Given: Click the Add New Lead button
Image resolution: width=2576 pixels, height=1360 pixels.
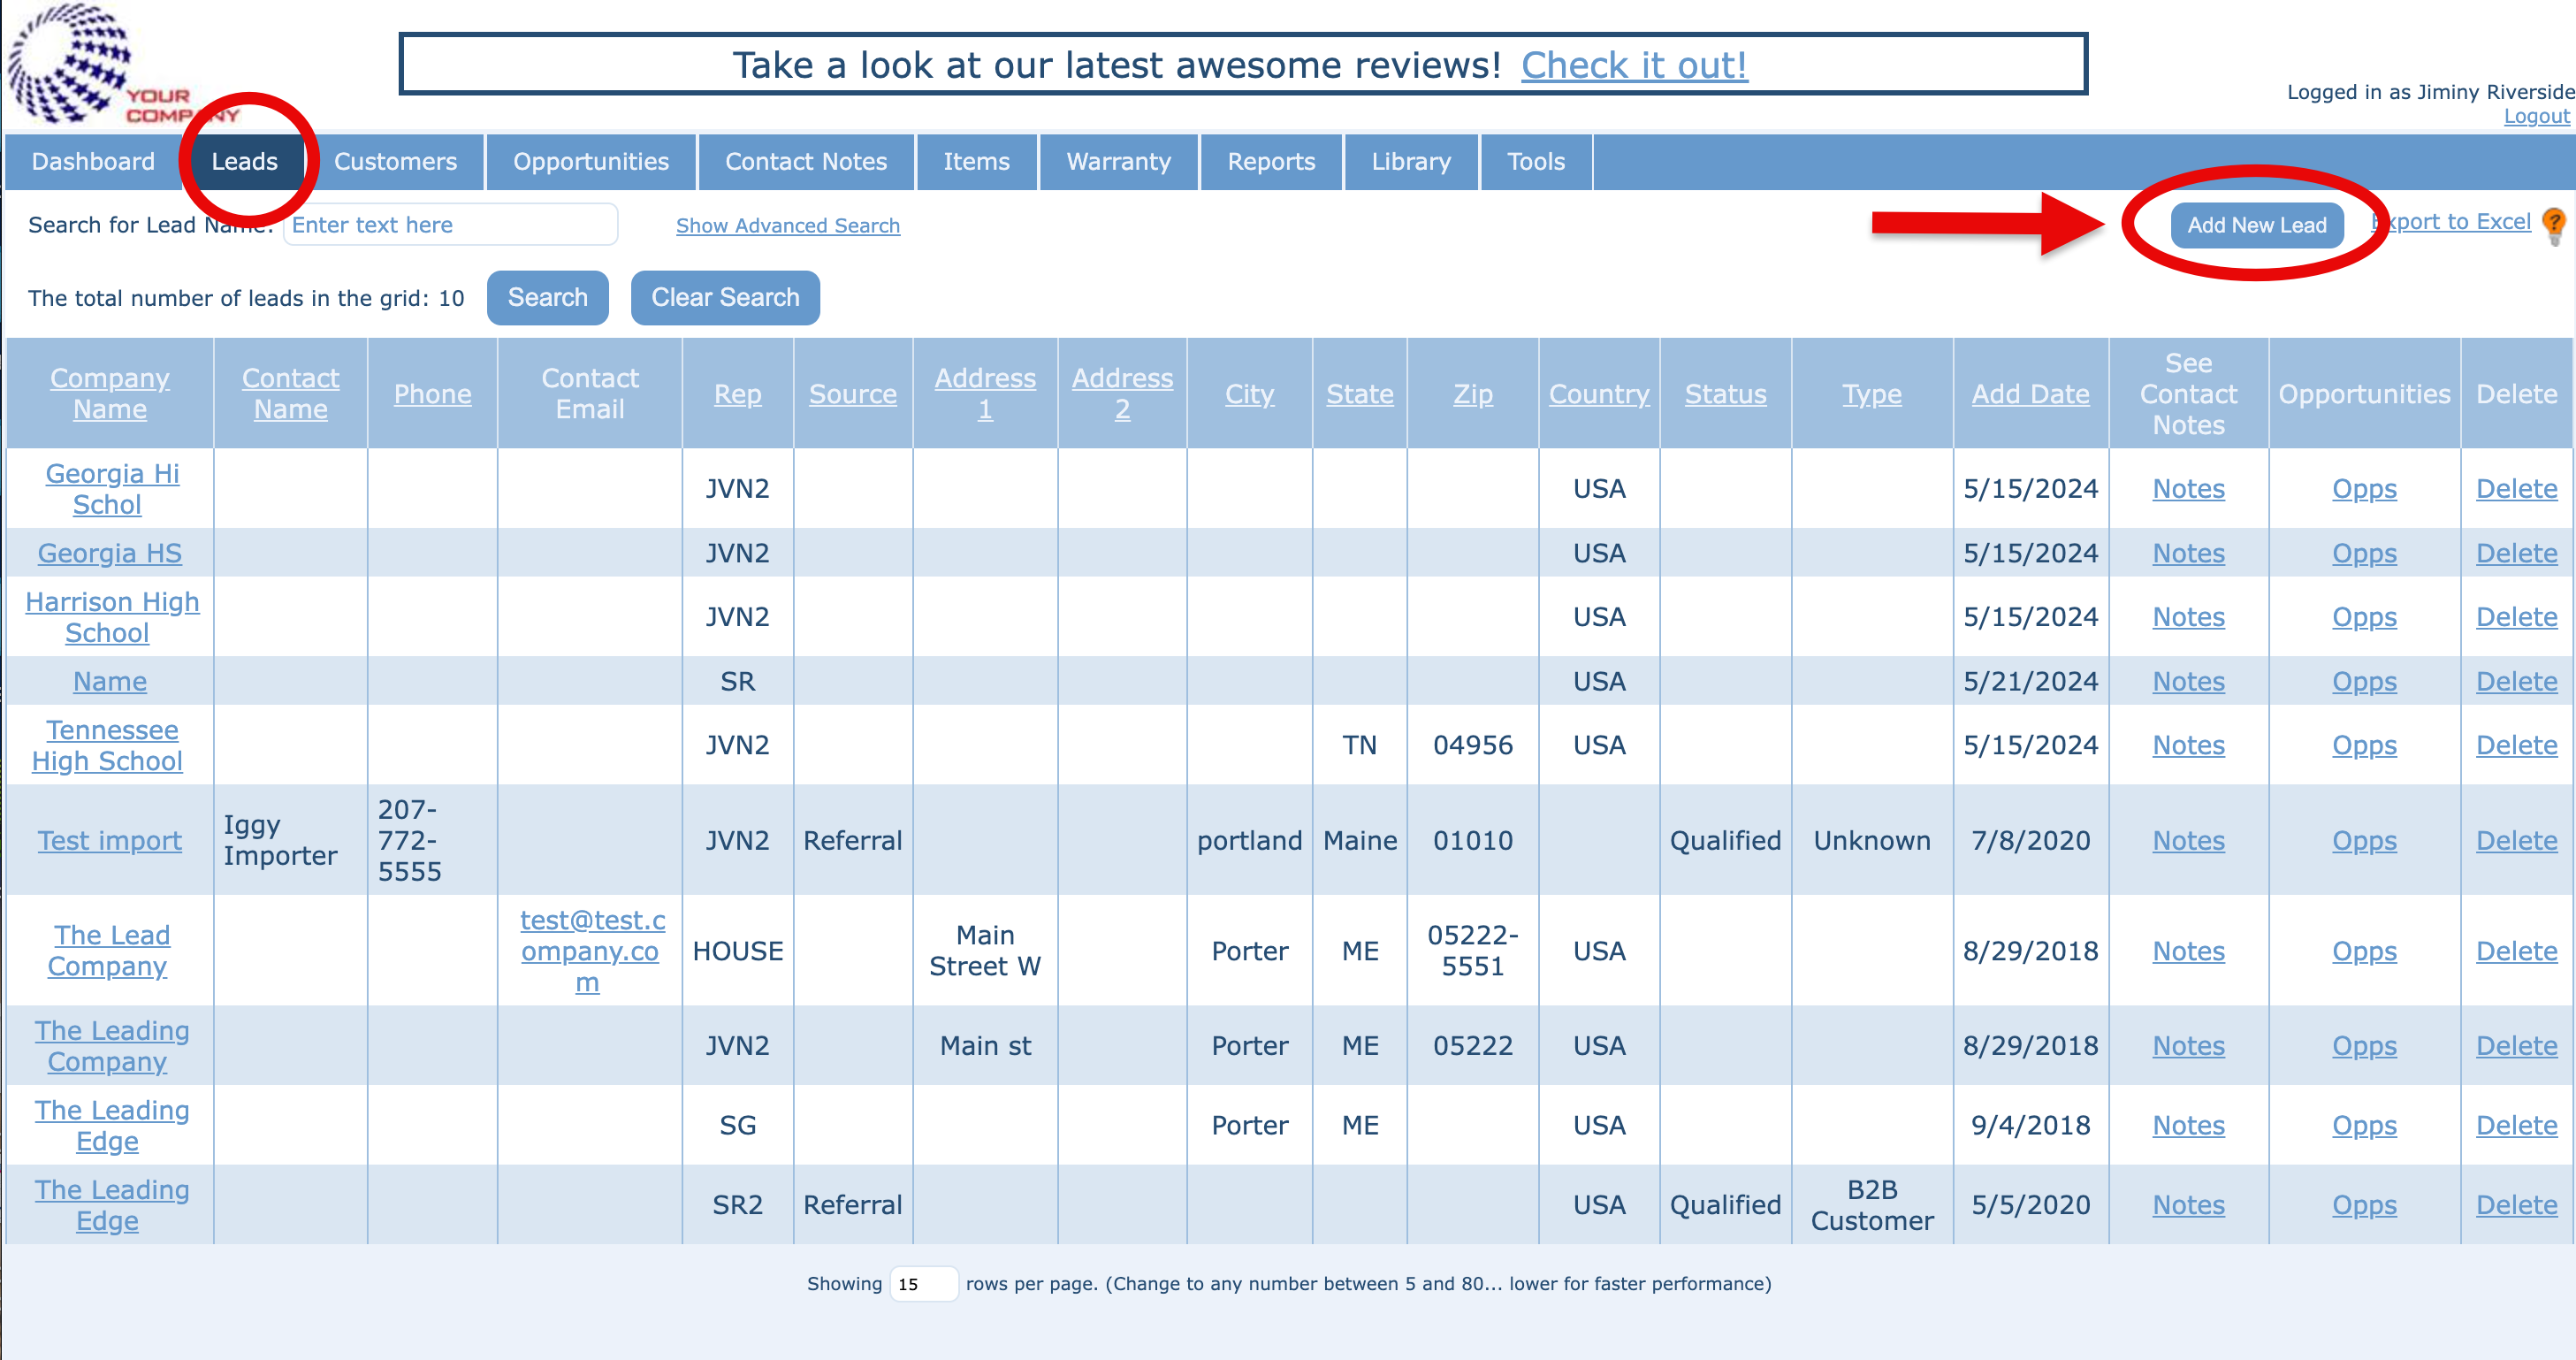Looking at the screenshot, I should [x=2256, y=225].
